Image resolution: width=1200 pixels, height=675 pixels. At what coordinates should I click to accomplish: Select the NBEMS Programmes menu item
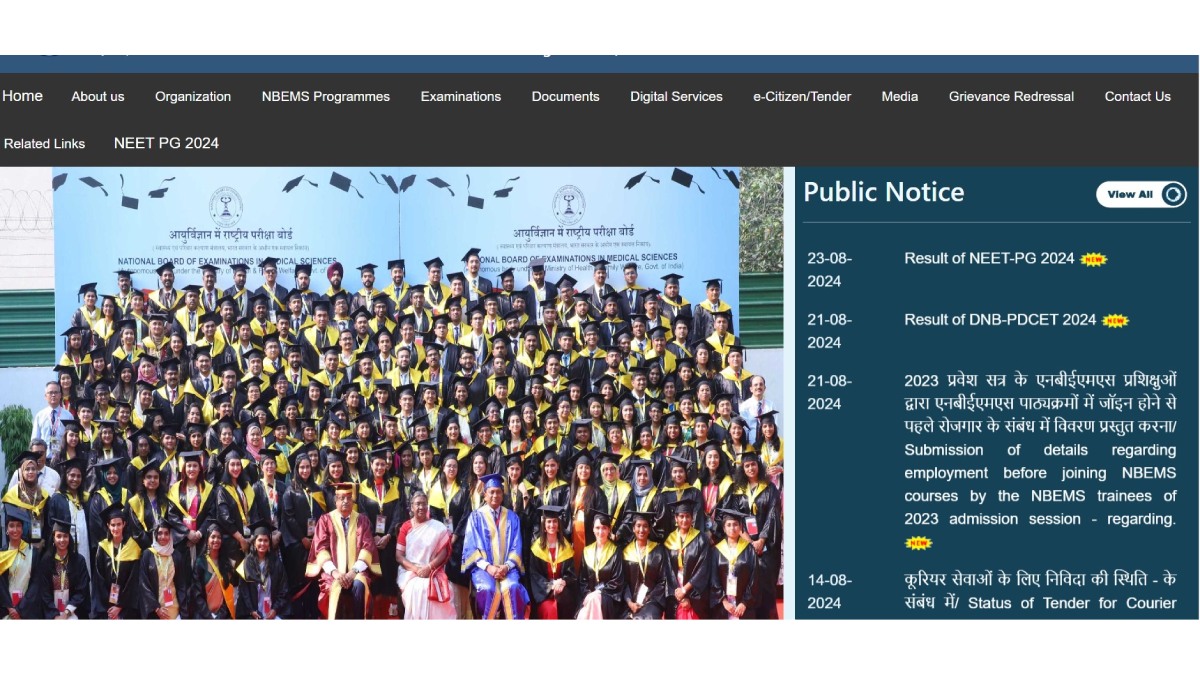325,96
